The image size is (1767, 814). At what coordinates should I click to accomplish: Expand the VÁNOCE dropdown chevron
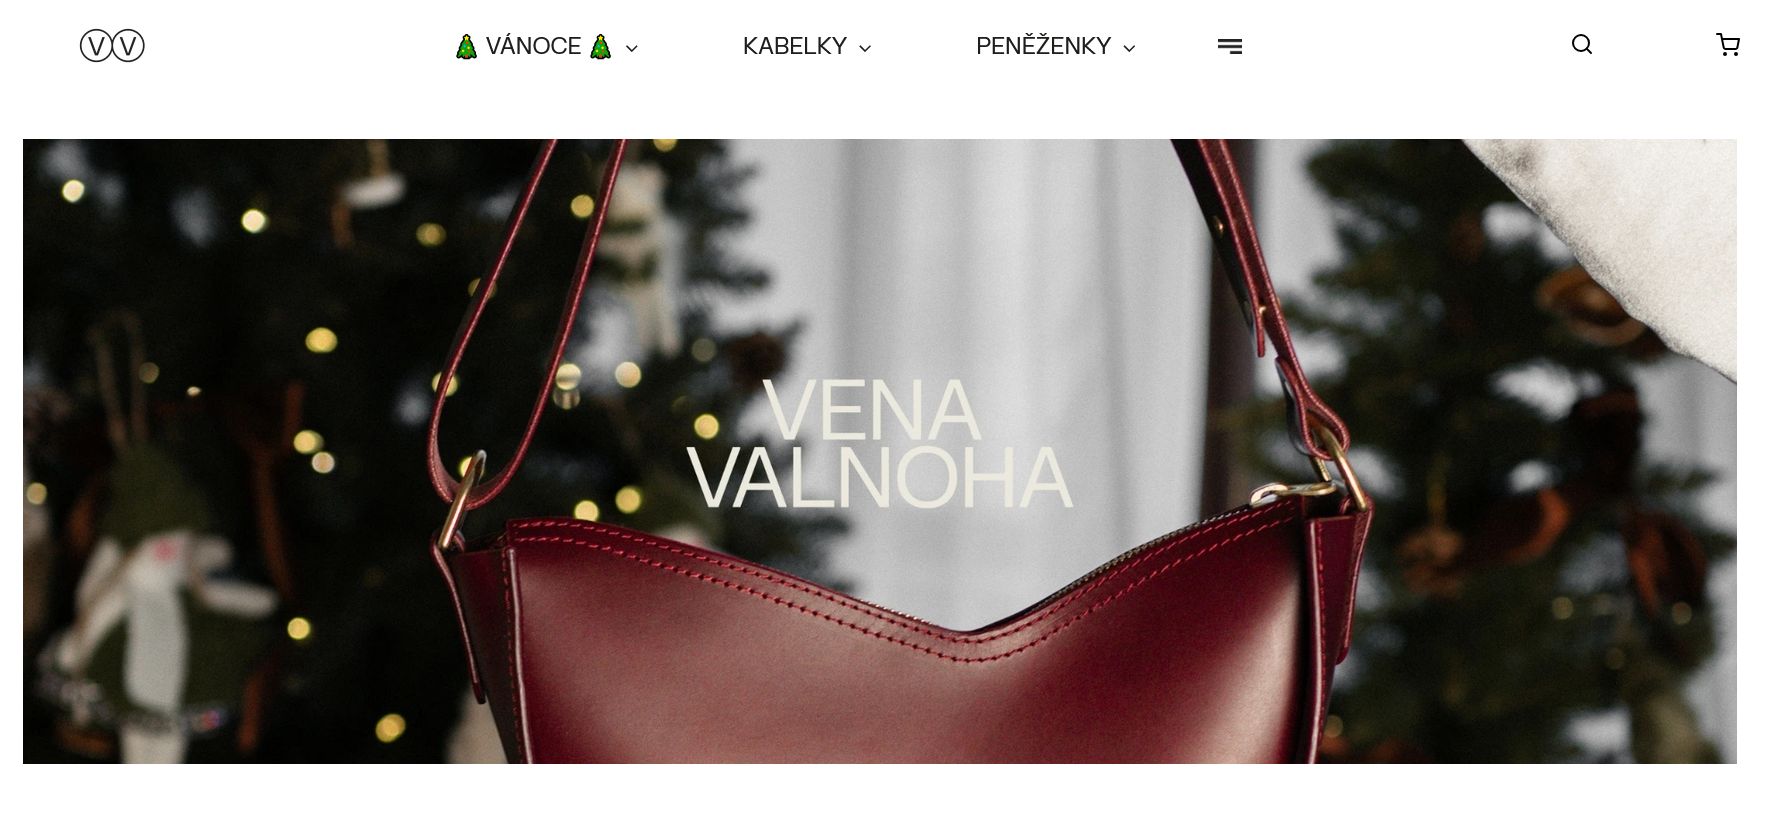[631, 48]
